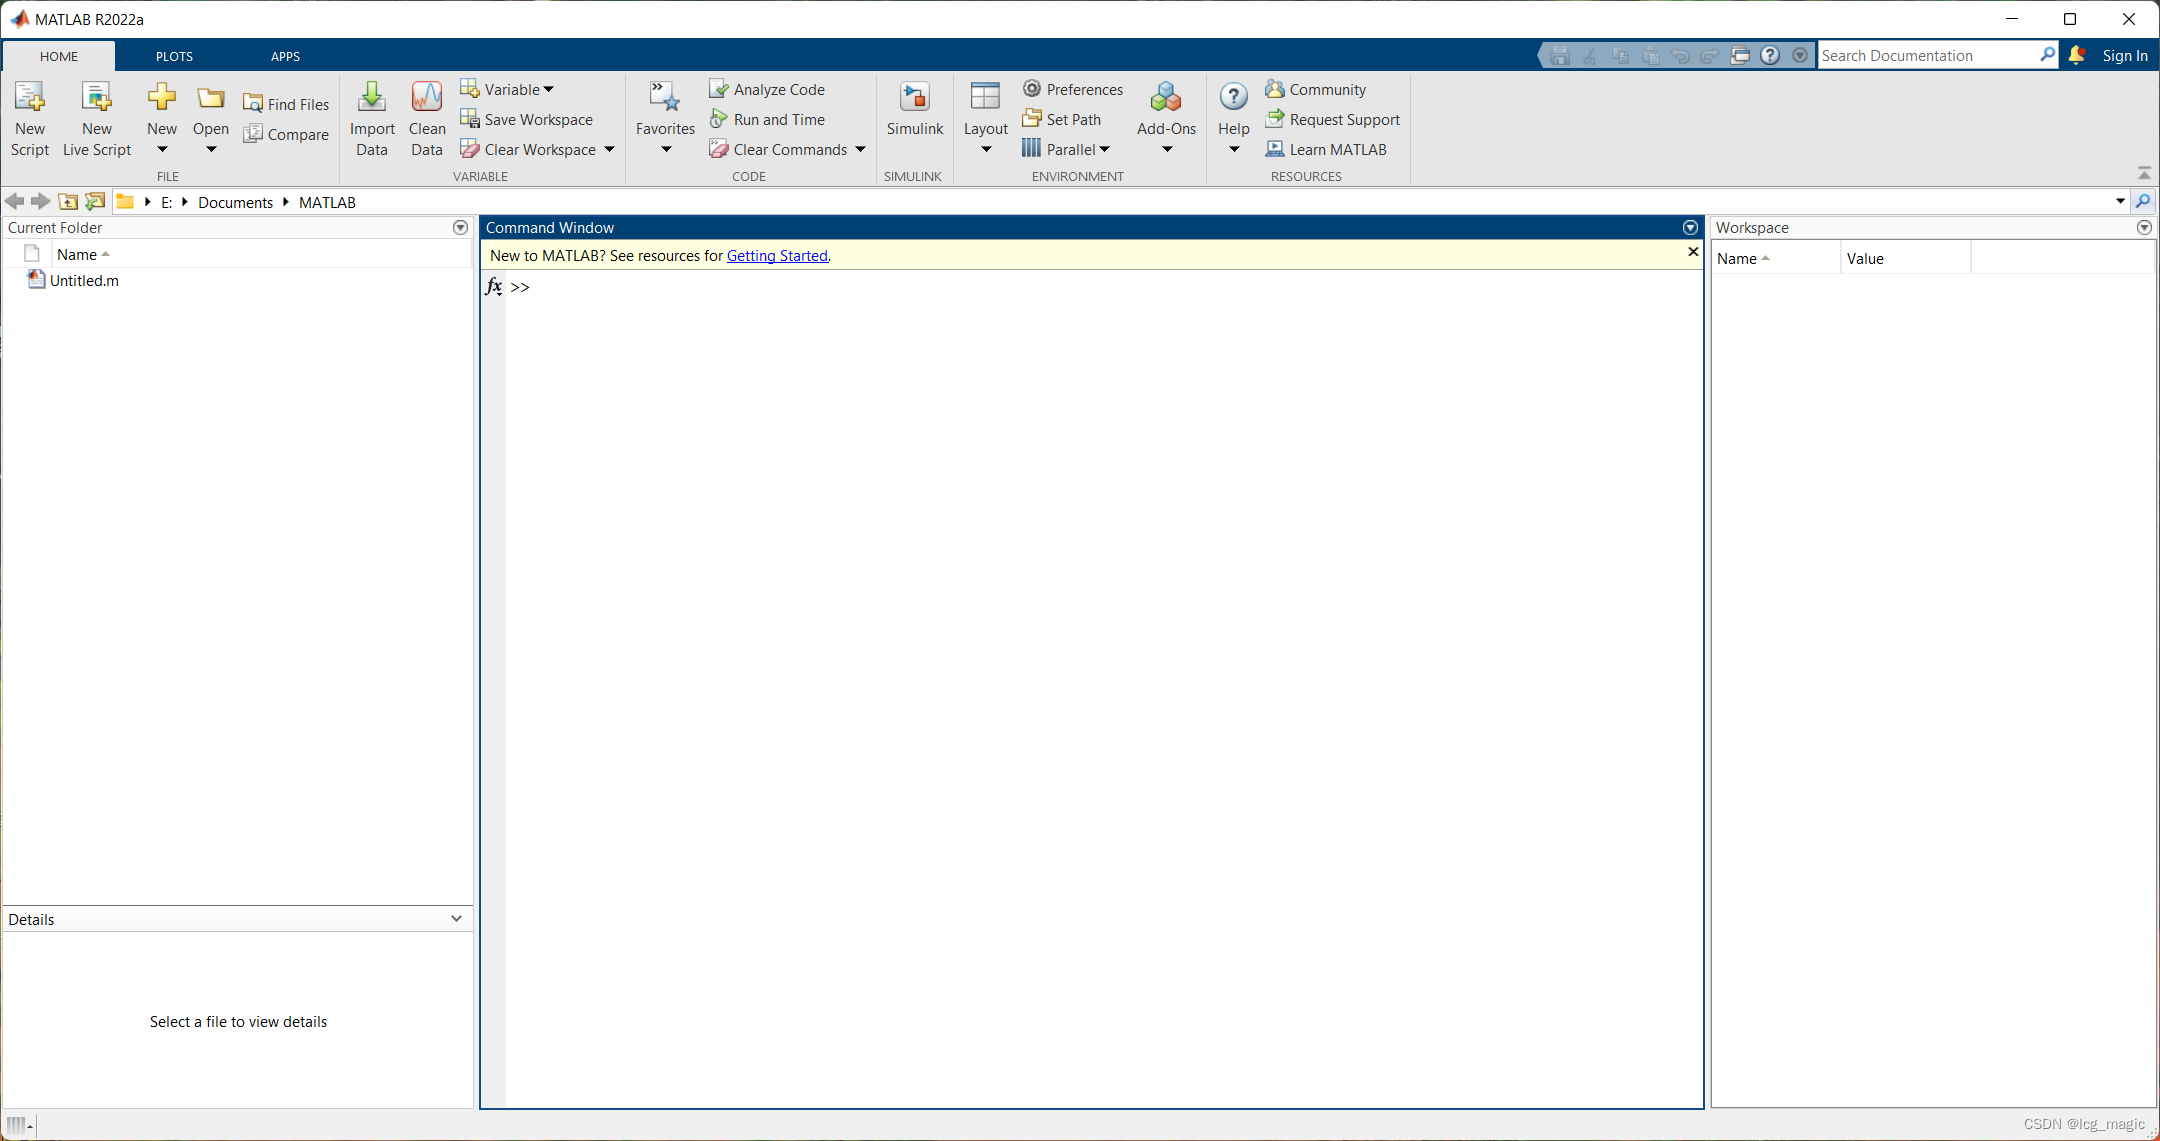This screenshot has height=1141, width=2160.
Task: Click the notification bell icon
Action: click(x=2076, y=55)
